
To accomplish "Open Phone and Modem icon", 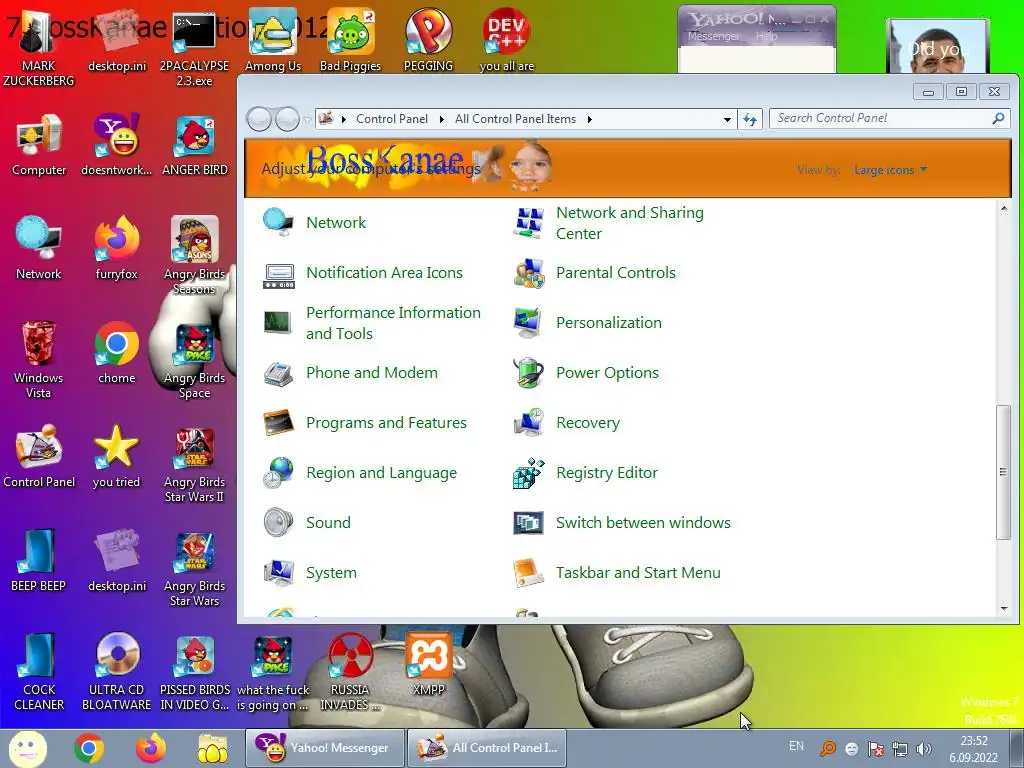I will (279, 373).
